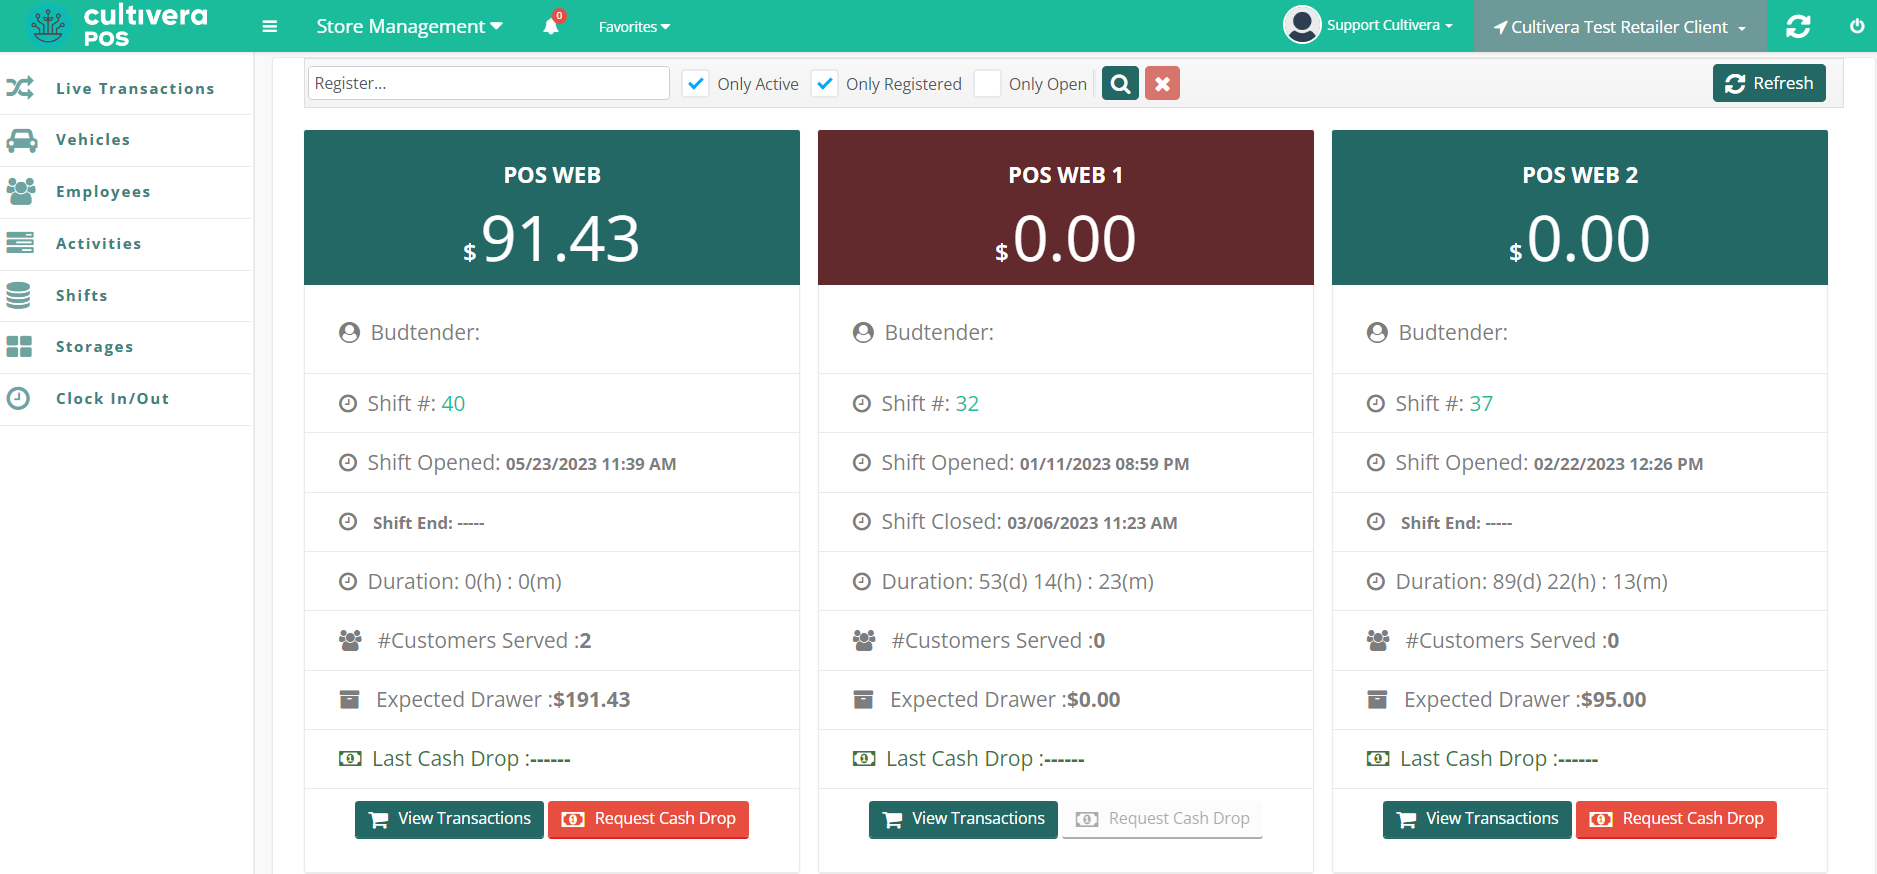Click the Refresh button
Viewport: 1877px width, 874px height.
(x=1769, y=83)
